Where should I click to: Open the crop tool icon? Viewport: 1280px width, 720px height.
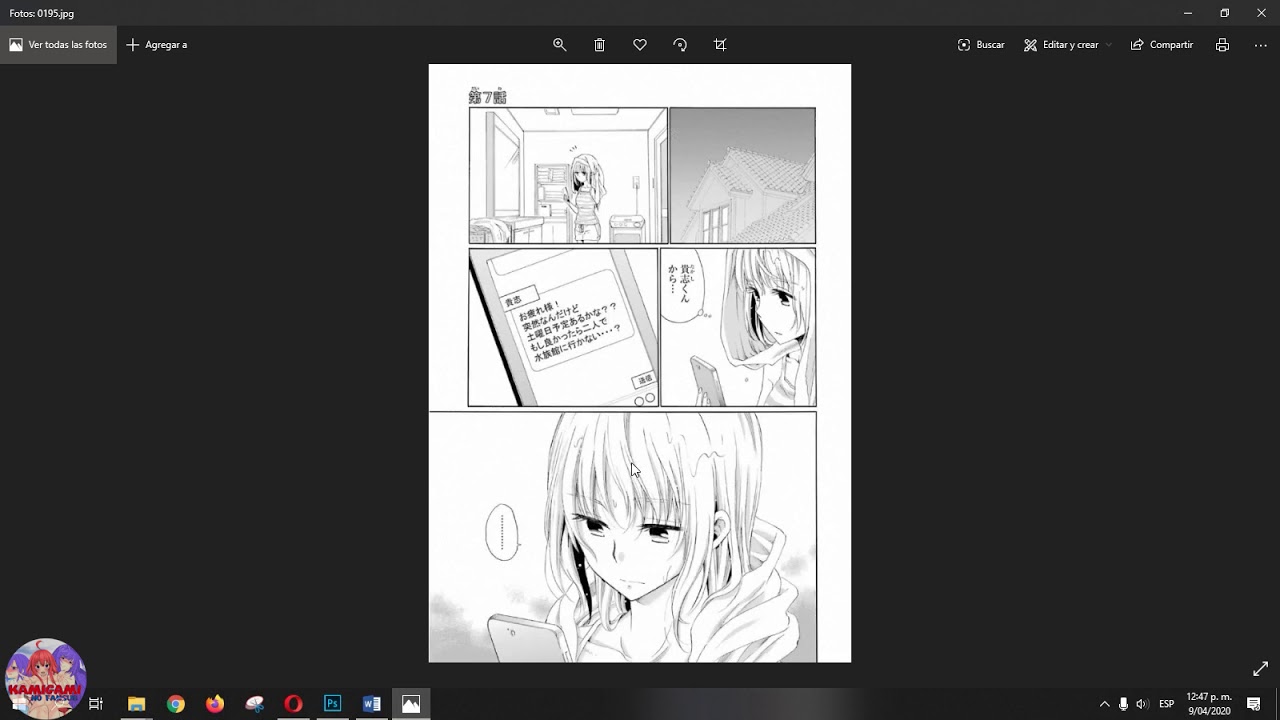click(720, 45)
